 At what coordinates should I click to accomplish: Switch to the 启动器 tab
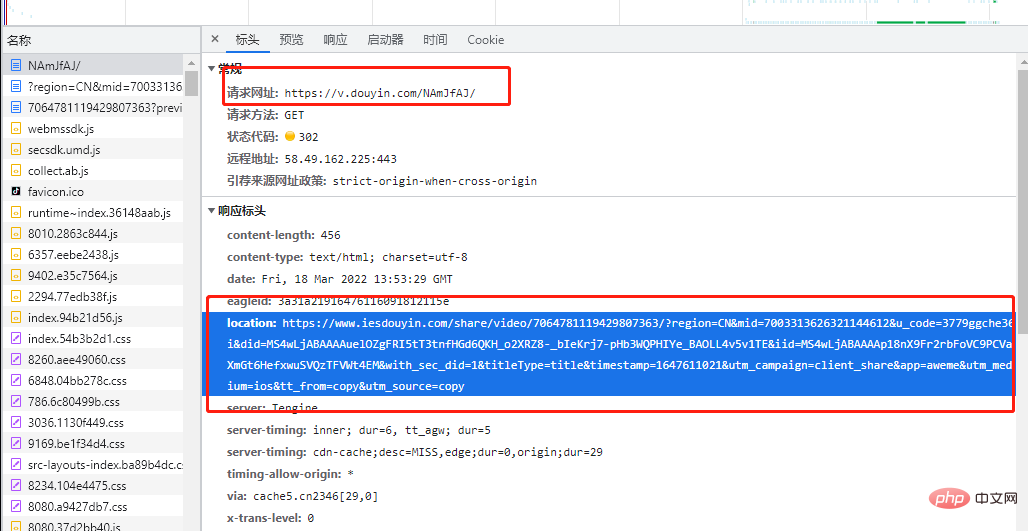tap(386, 39)
